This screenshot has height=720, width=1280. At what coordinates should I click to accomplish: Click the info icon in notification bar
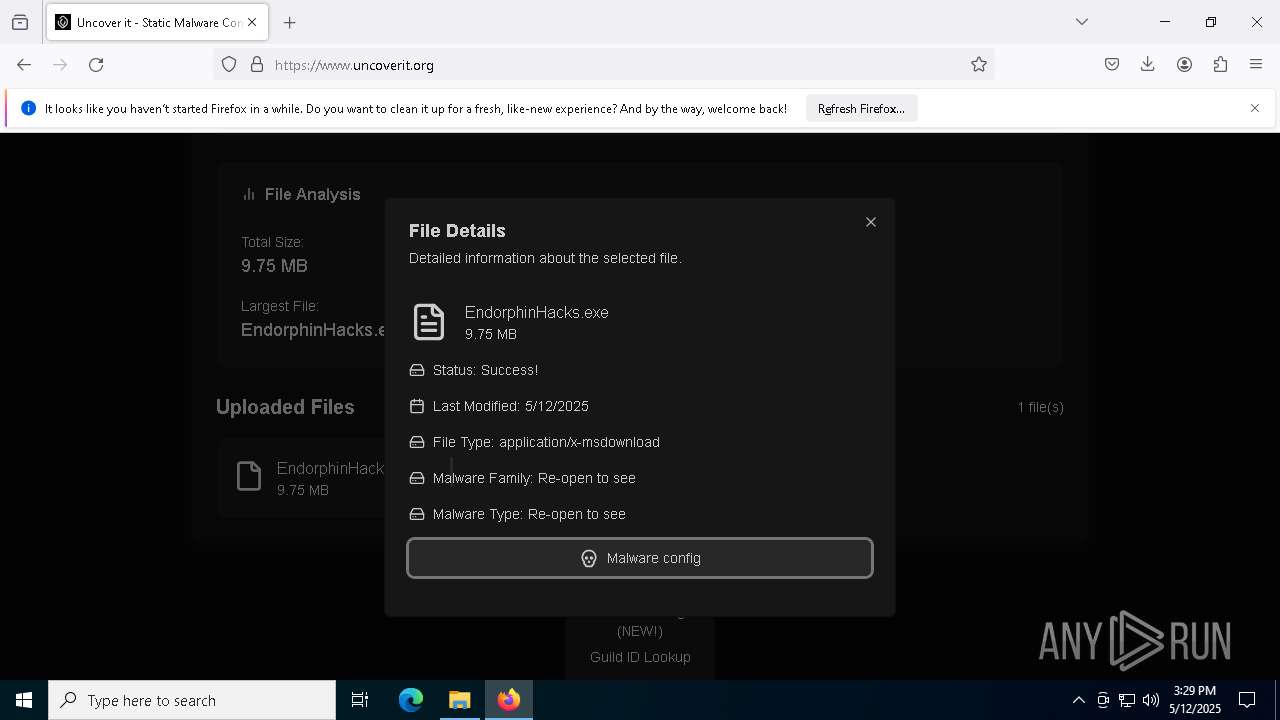click(x=28, y=108)
